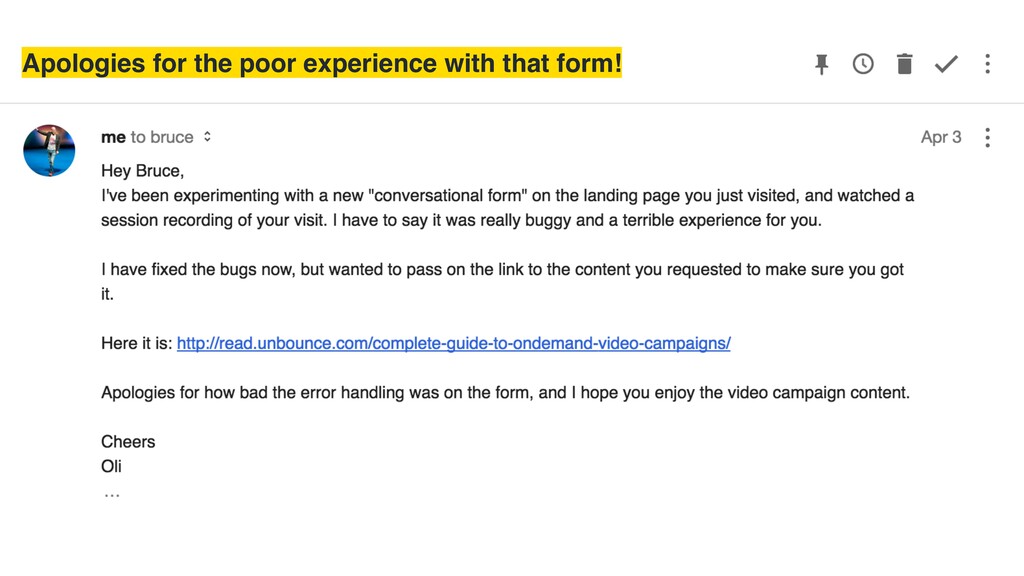Open thread options beside the checkmark icon
The width and height of the screenshot is (1024, 576).
coord(987,64)
